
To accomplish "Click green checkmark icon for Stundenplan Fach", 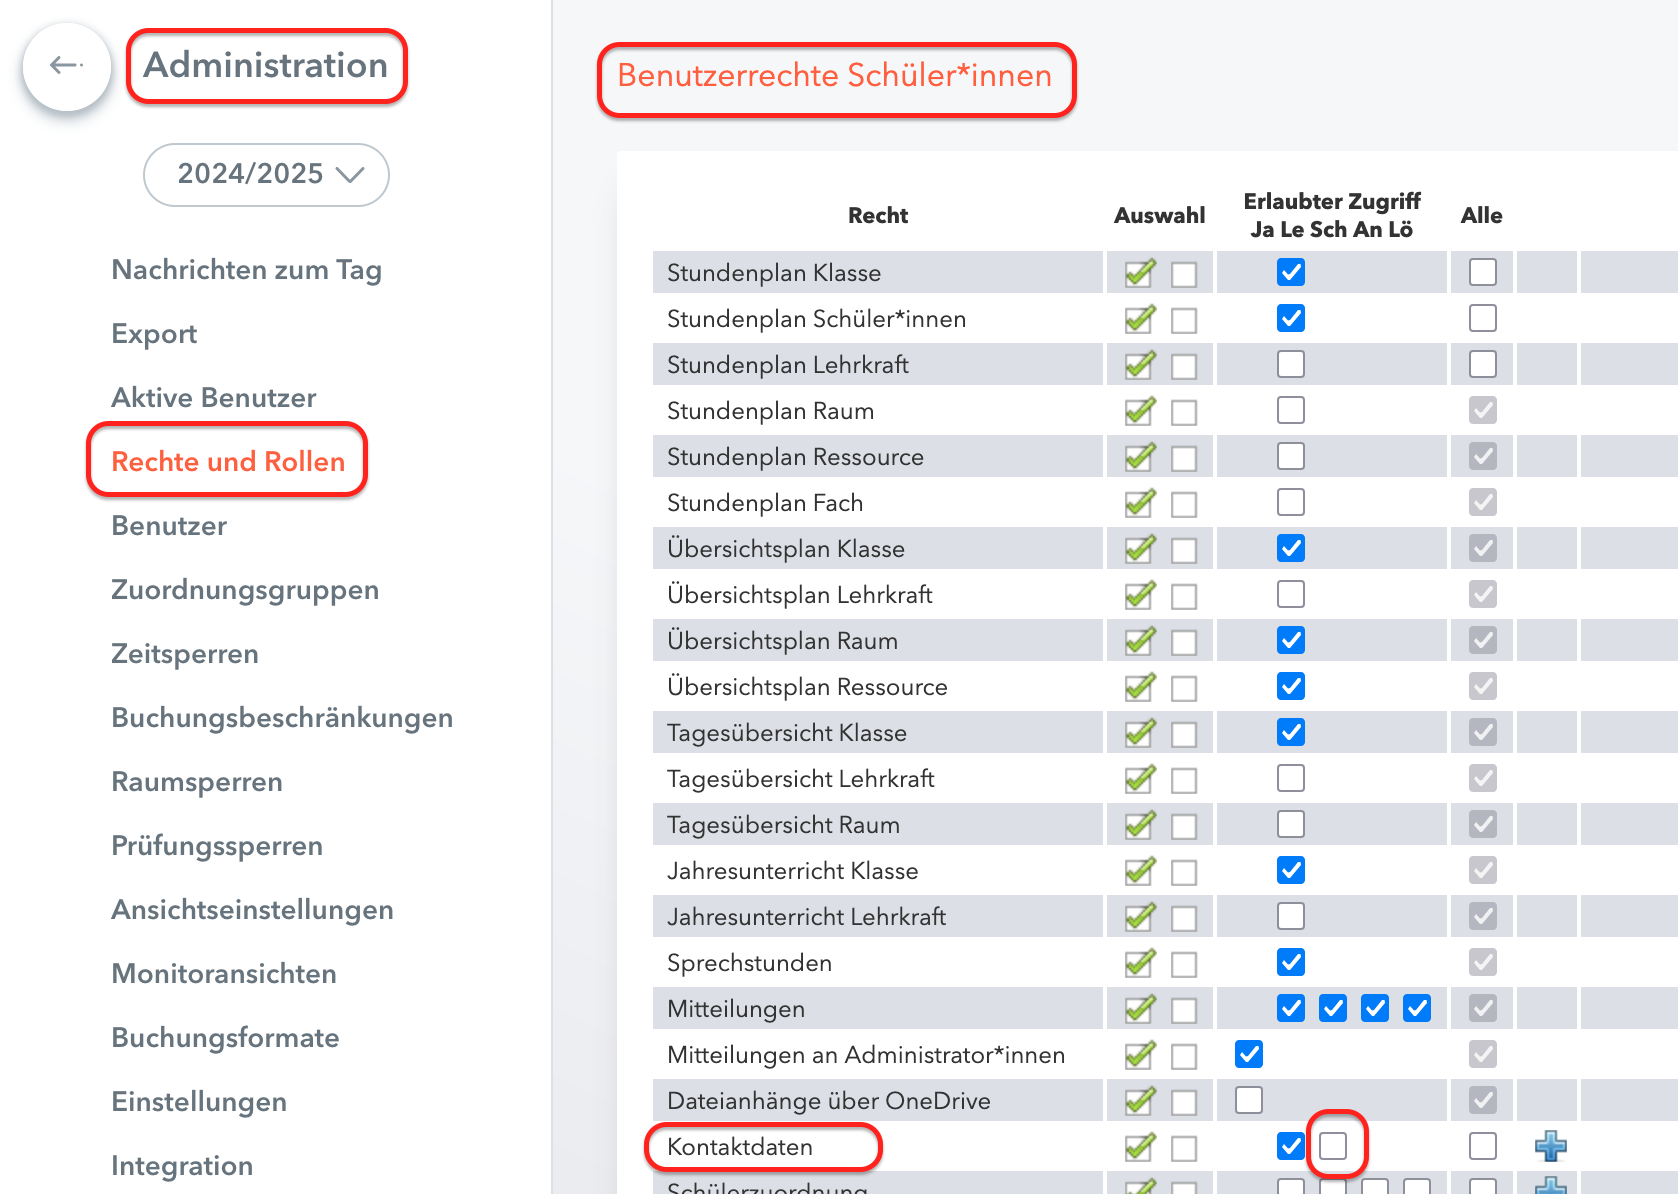I will [x=1140, y=503].
